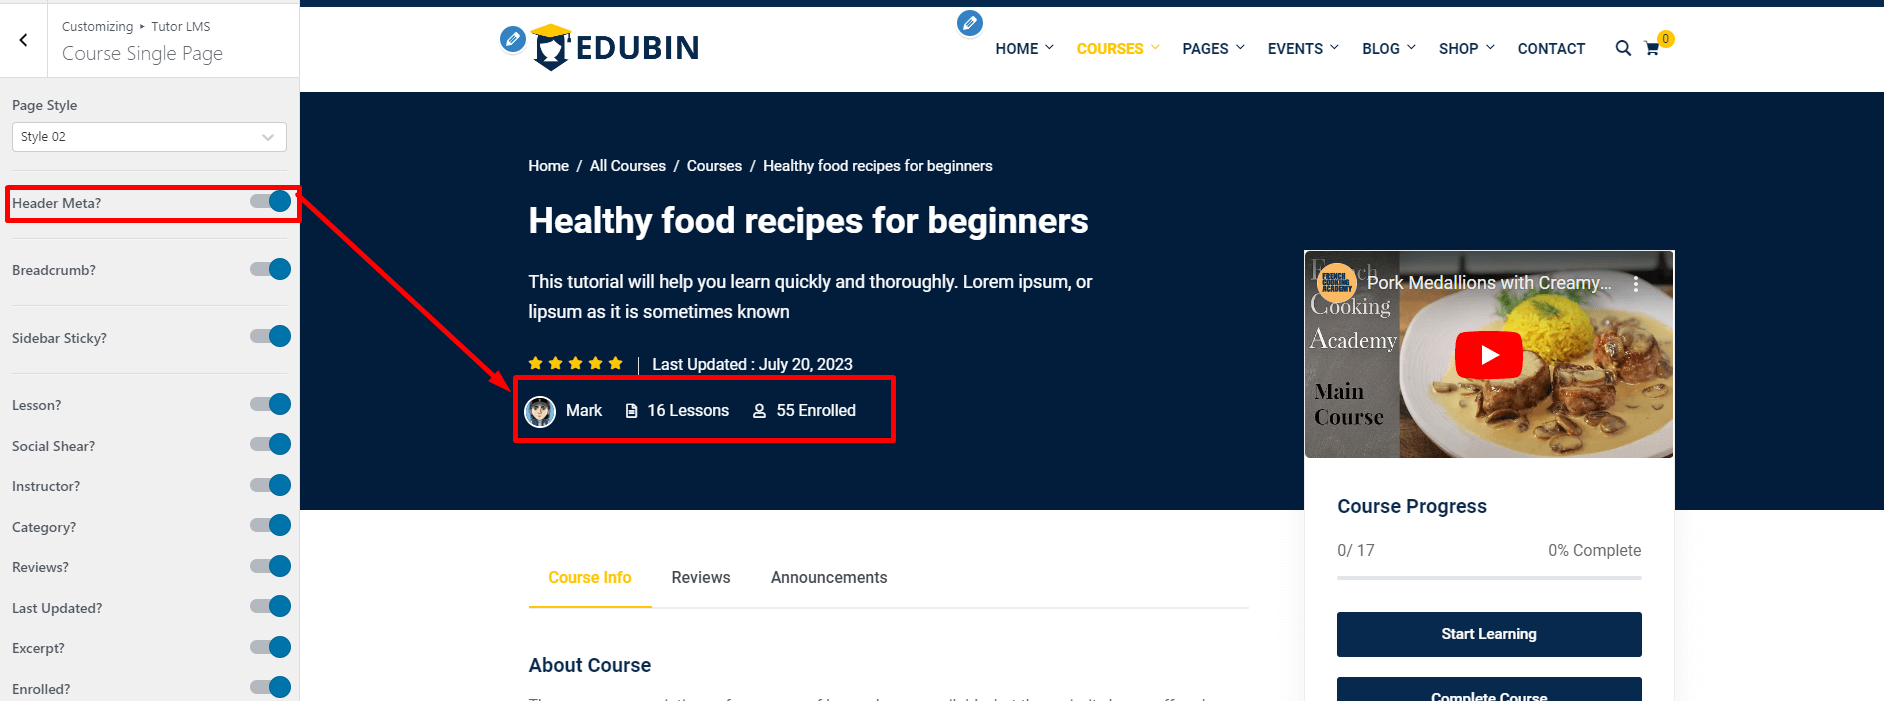Open the shopping cart icon
The image size is (1884, 701).
(1652, 48)
